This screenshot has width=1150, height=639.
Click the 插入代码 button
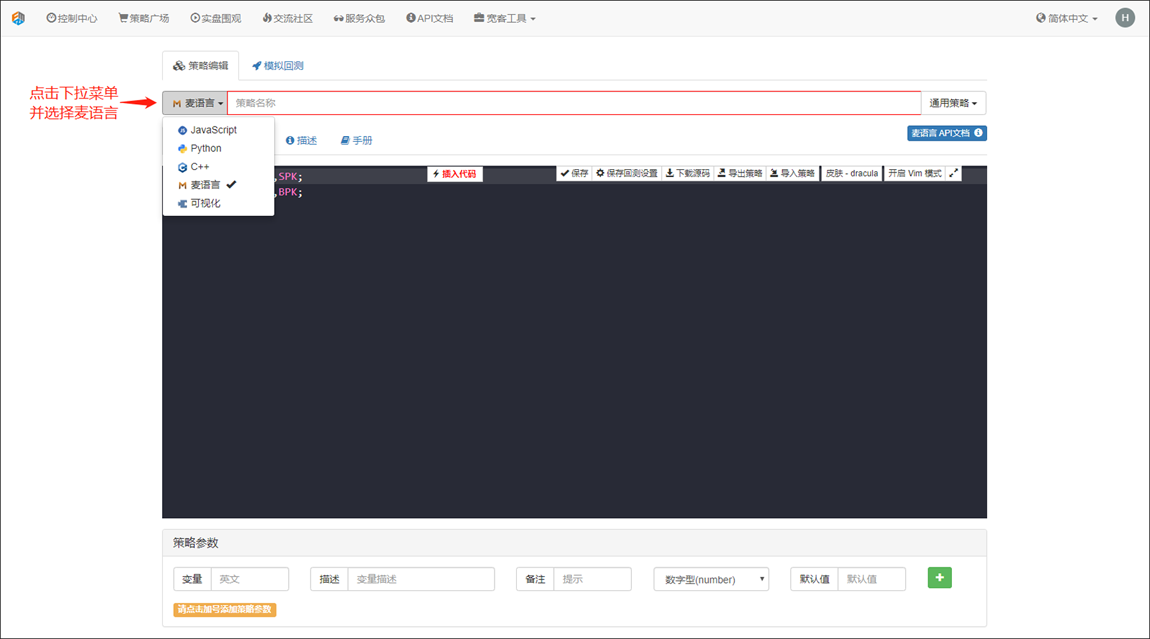[x=455, y=173]
